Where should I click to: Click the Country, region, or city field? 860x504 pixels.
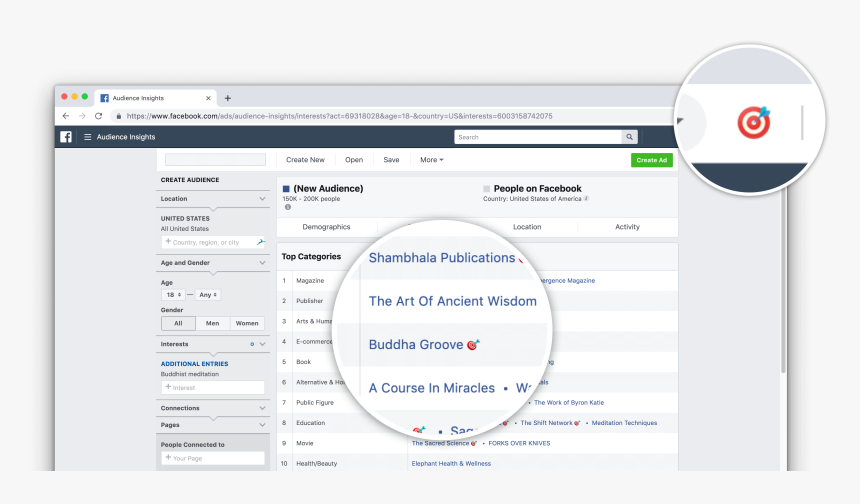(213, 242)
